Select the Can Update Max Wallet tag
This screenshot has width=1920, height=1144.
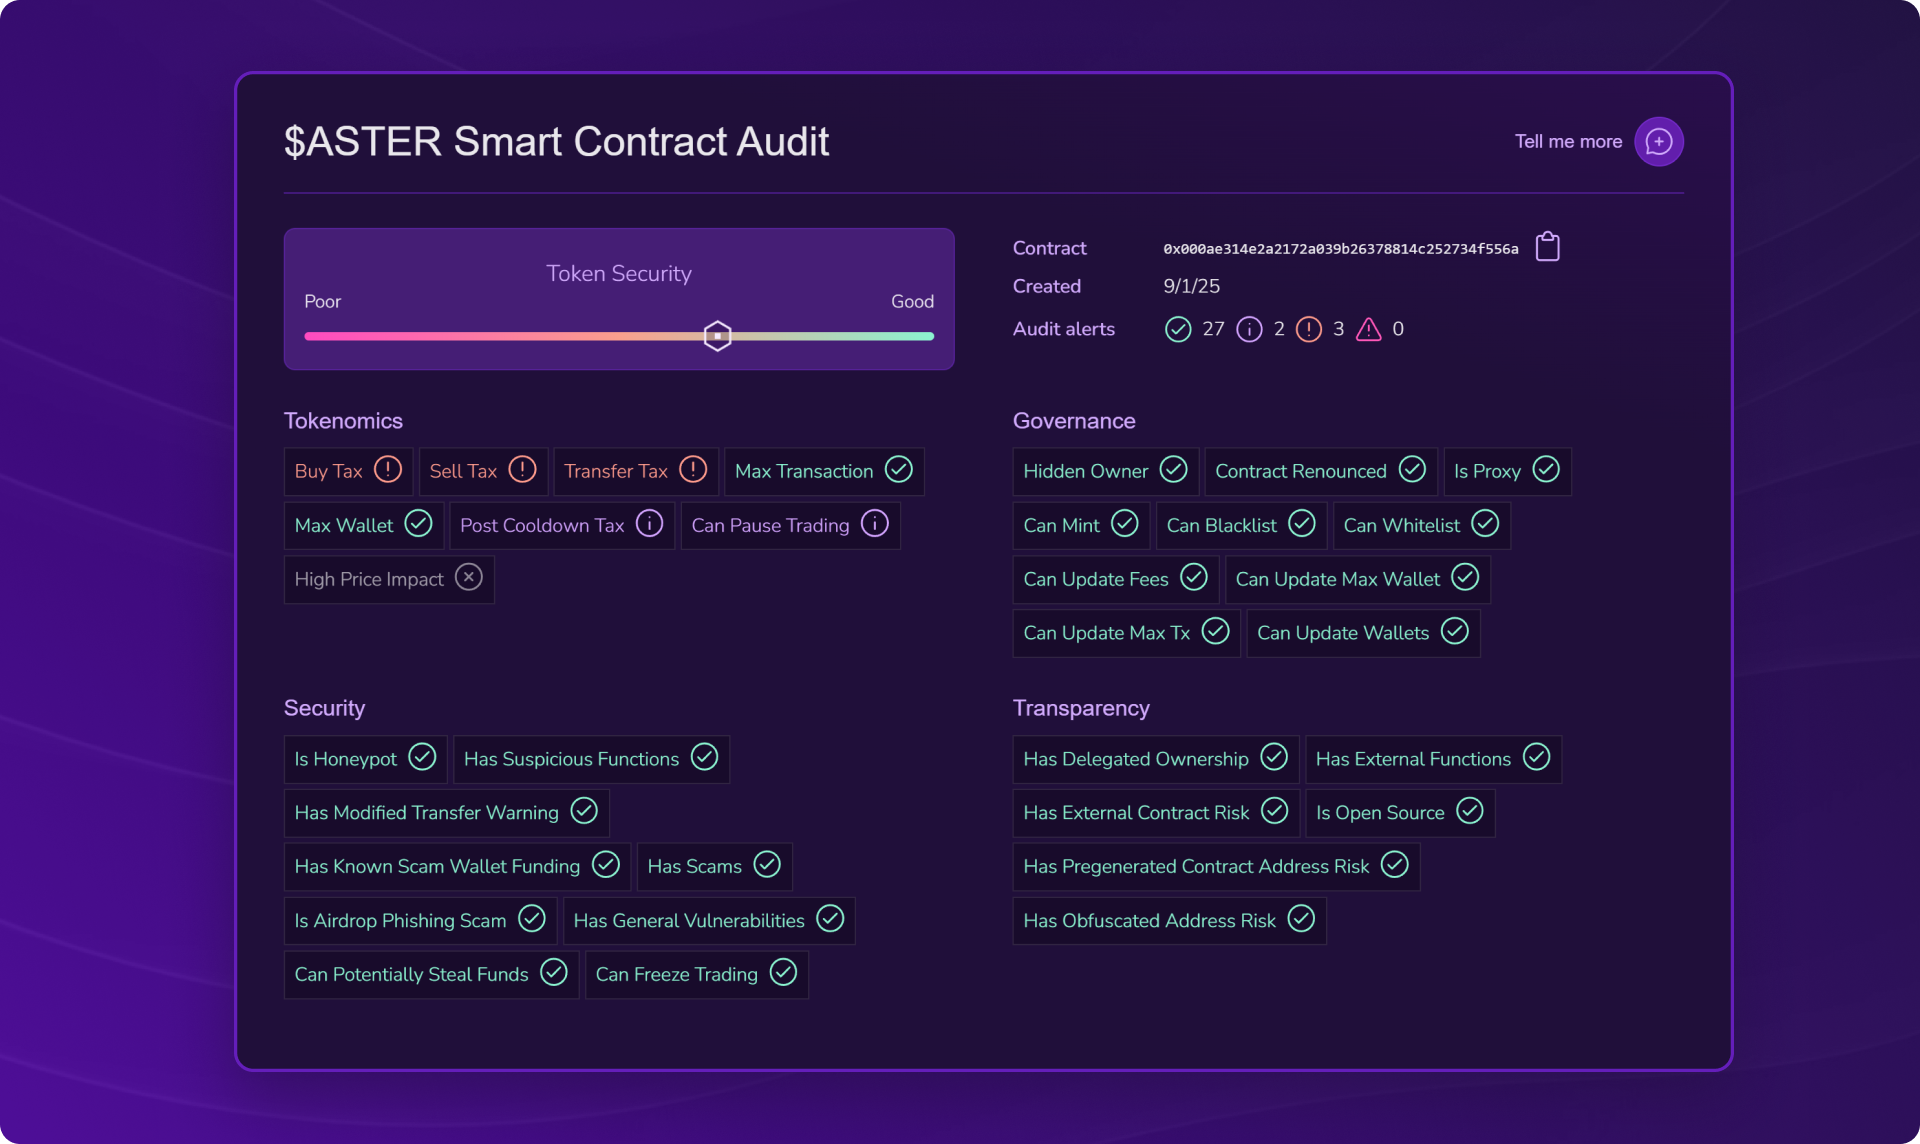coord(1357,579)
